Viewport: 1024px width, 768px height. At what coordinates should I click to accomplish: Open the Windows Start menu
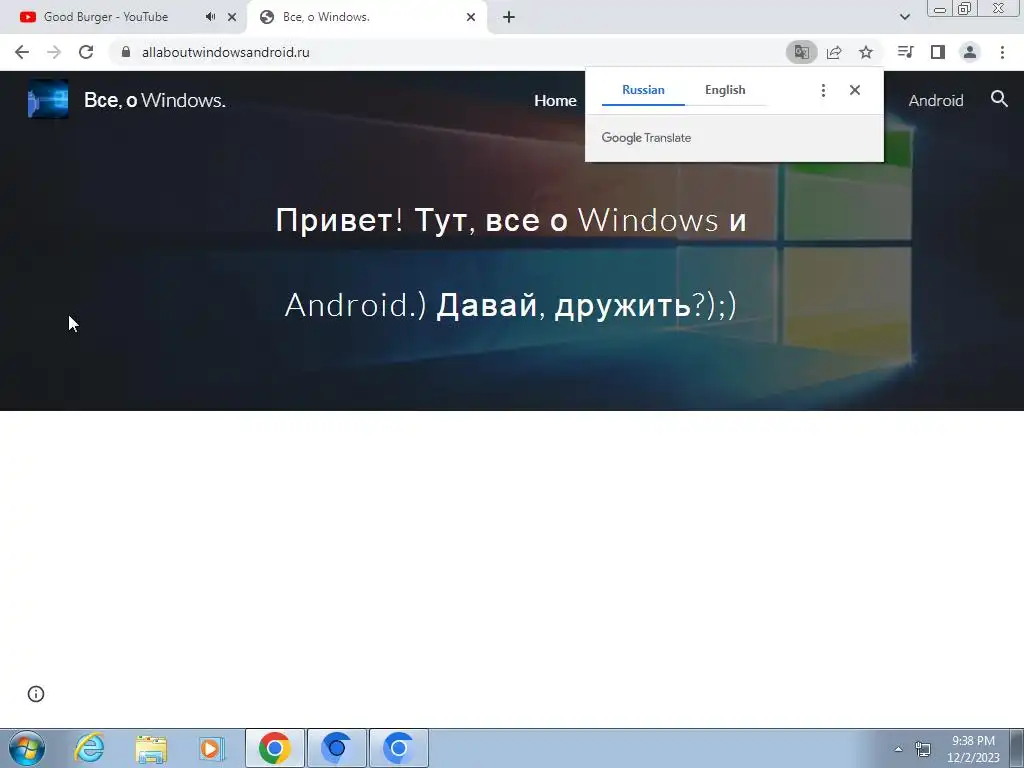(x=27, y=748)
